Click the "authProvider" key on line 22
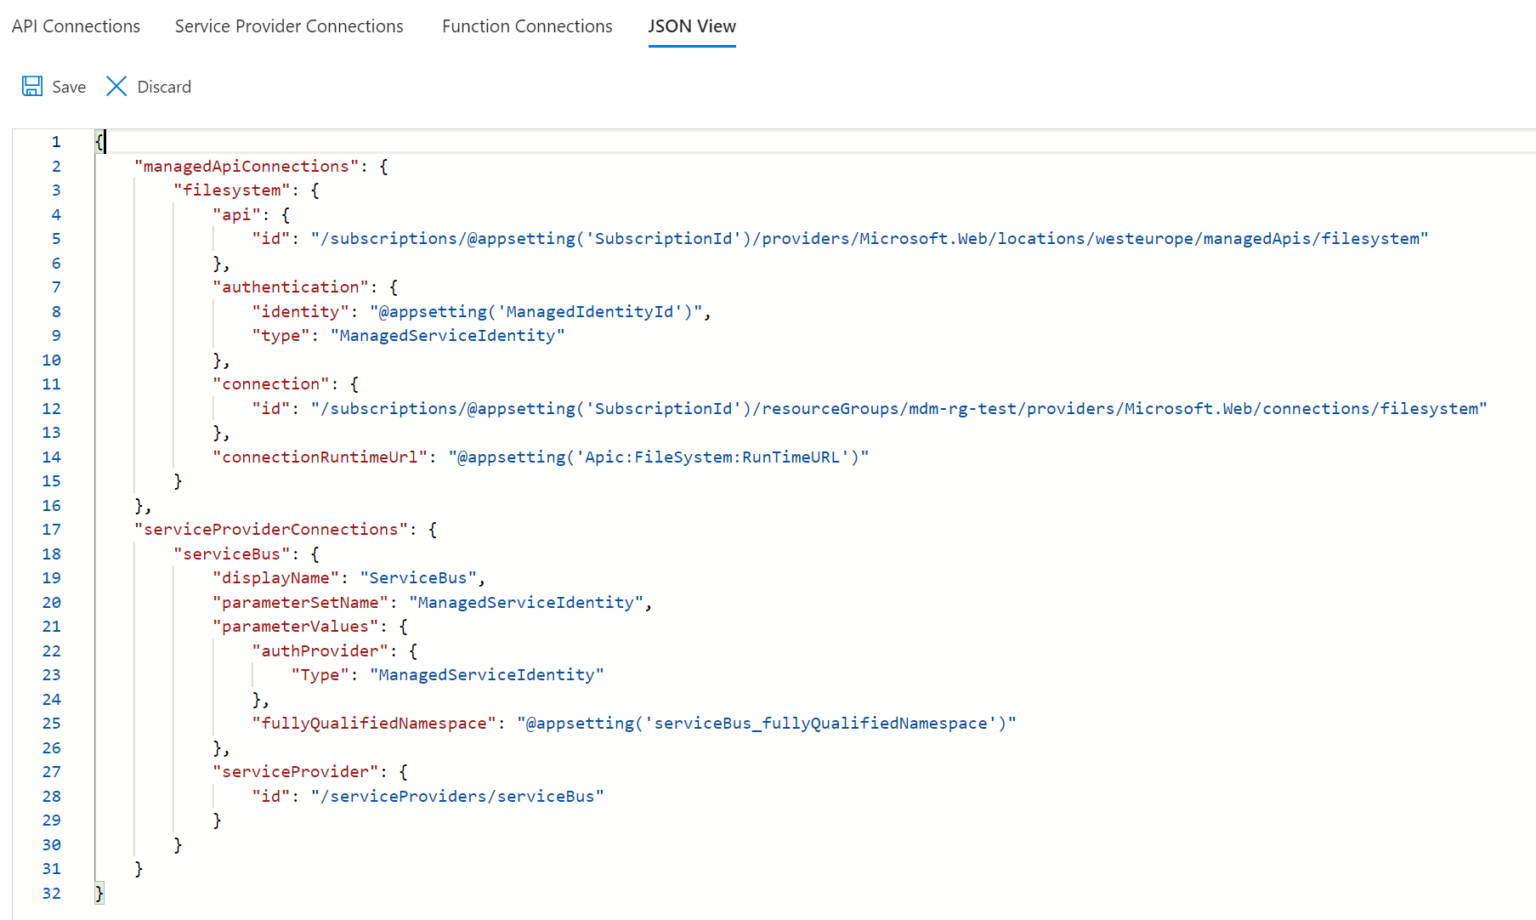 [319, 651]
